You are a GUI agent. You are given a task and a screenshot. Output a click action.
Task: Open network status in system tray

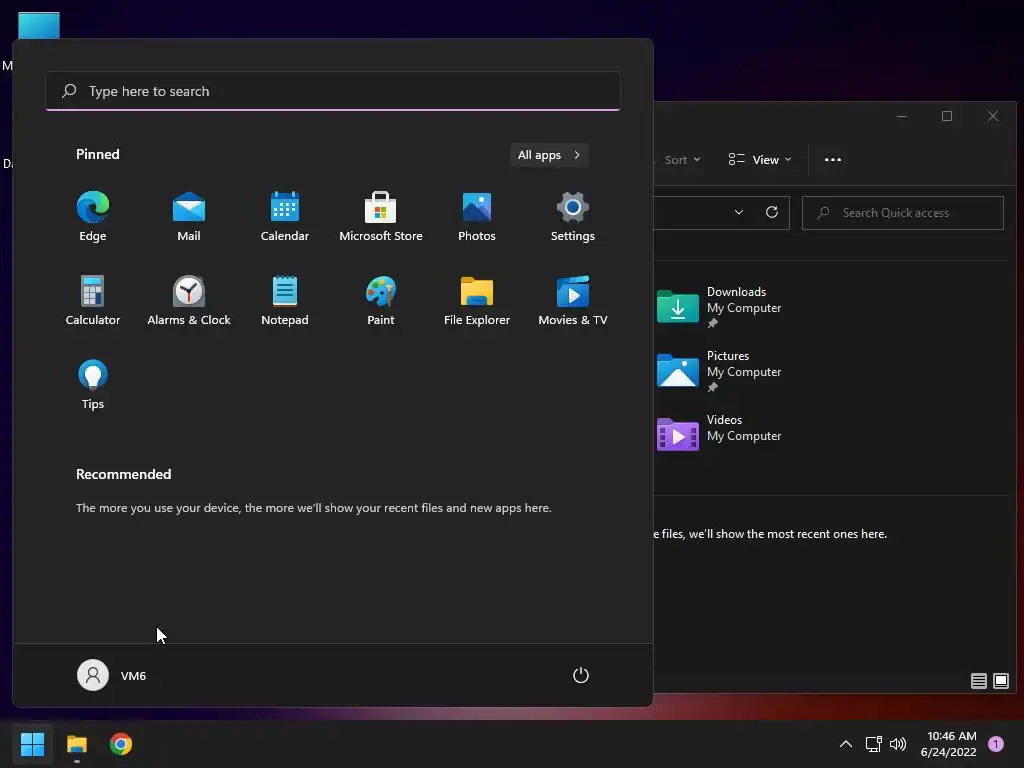873,744
